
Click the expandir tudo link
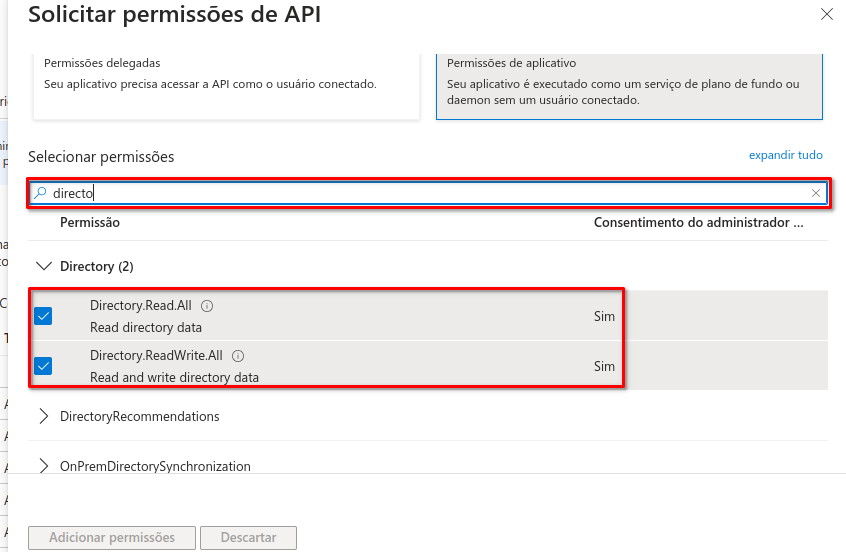point(785,155)
